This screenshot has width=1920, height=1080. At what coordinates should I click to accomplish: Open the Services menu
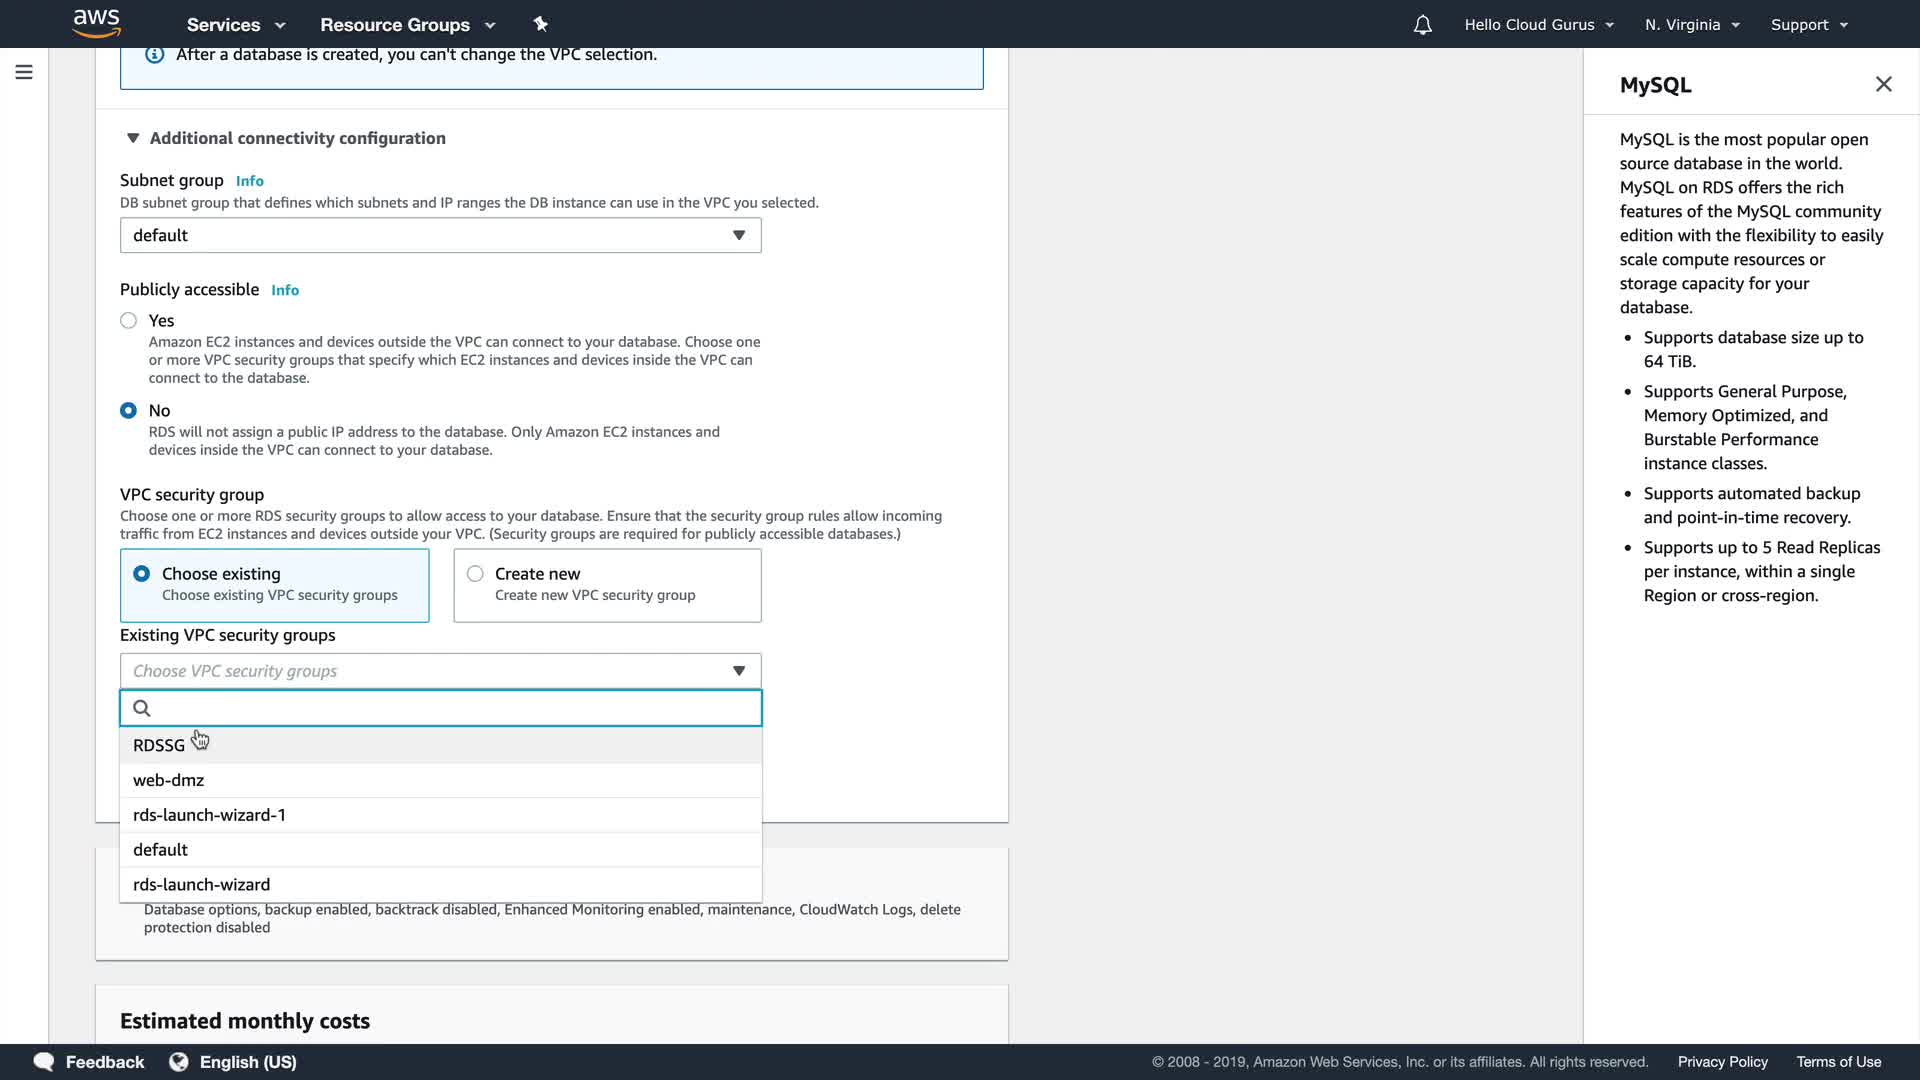point(236,25)
